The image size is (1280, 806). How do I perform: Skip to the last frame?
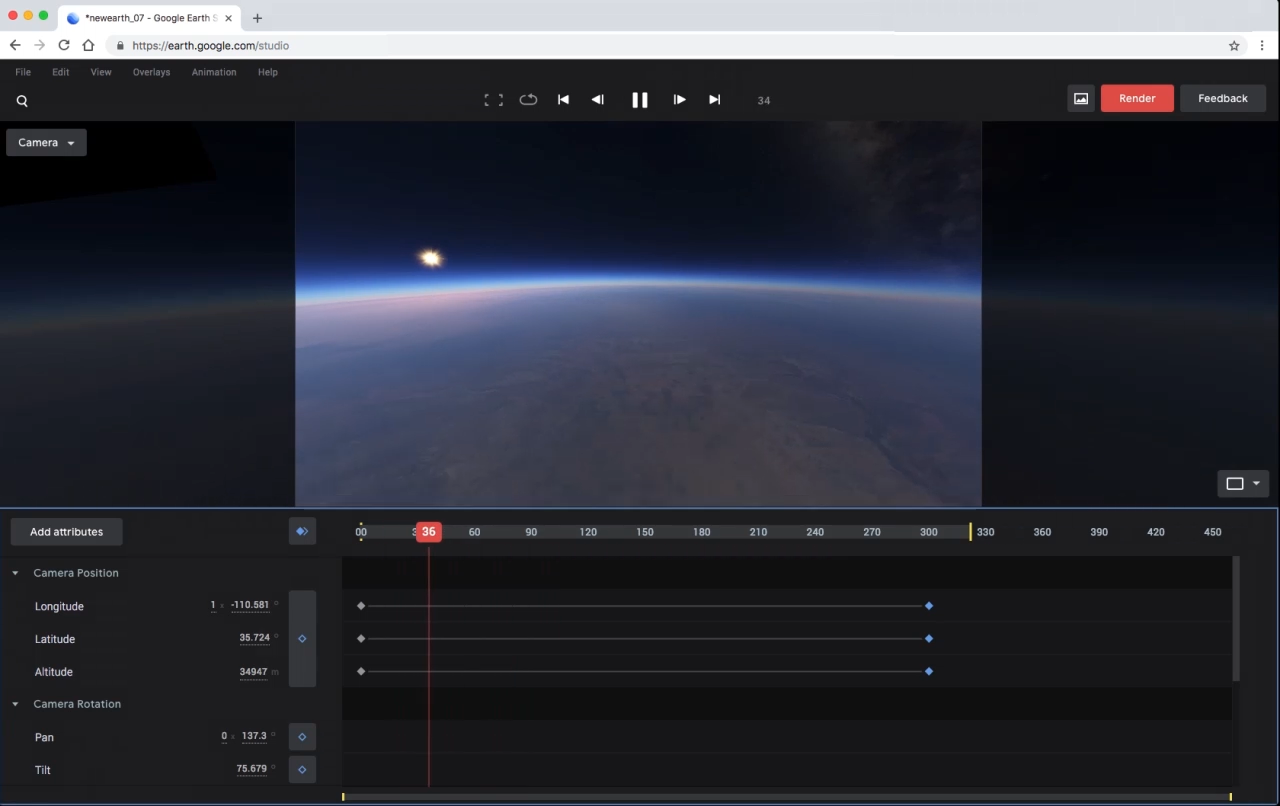pos(714,99)
